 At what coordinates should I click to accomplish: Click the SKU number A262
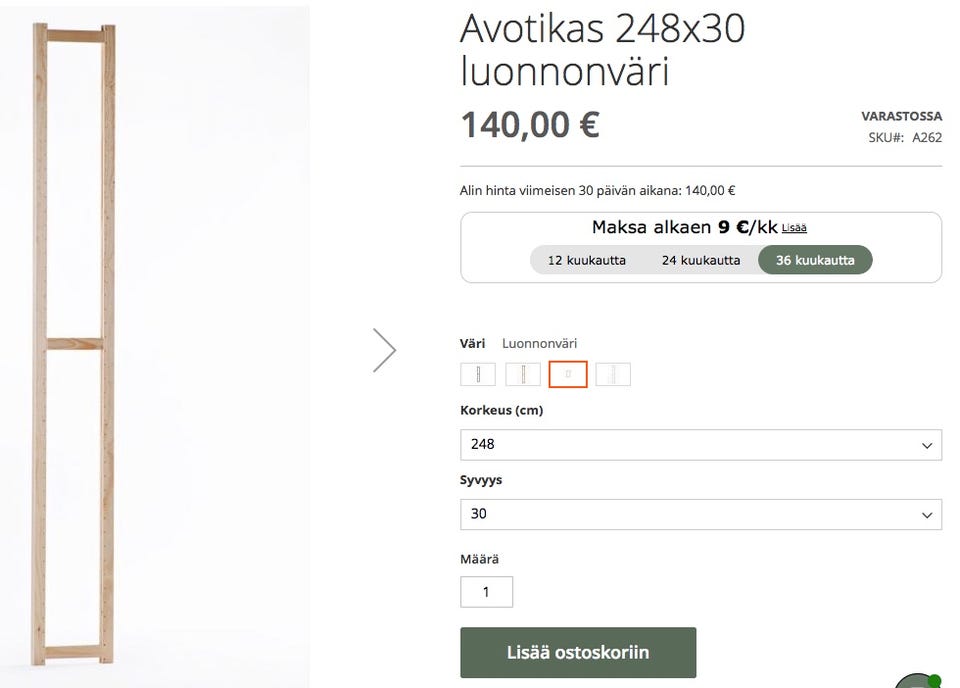[926, 138]
